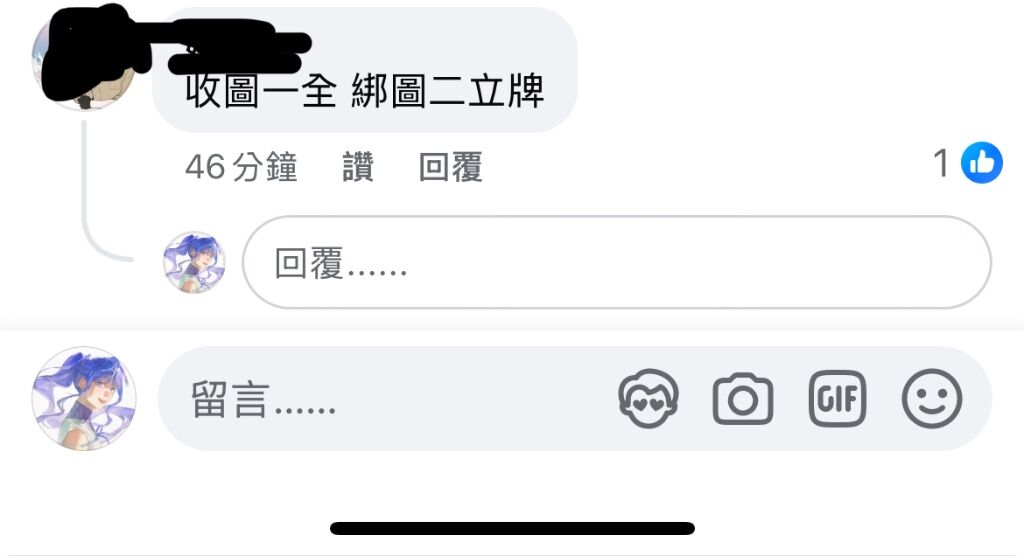Like the comment with the 讚 button
Viewport: 1024px width, 556px height.
pyautogui.click(x=358, y=167)
